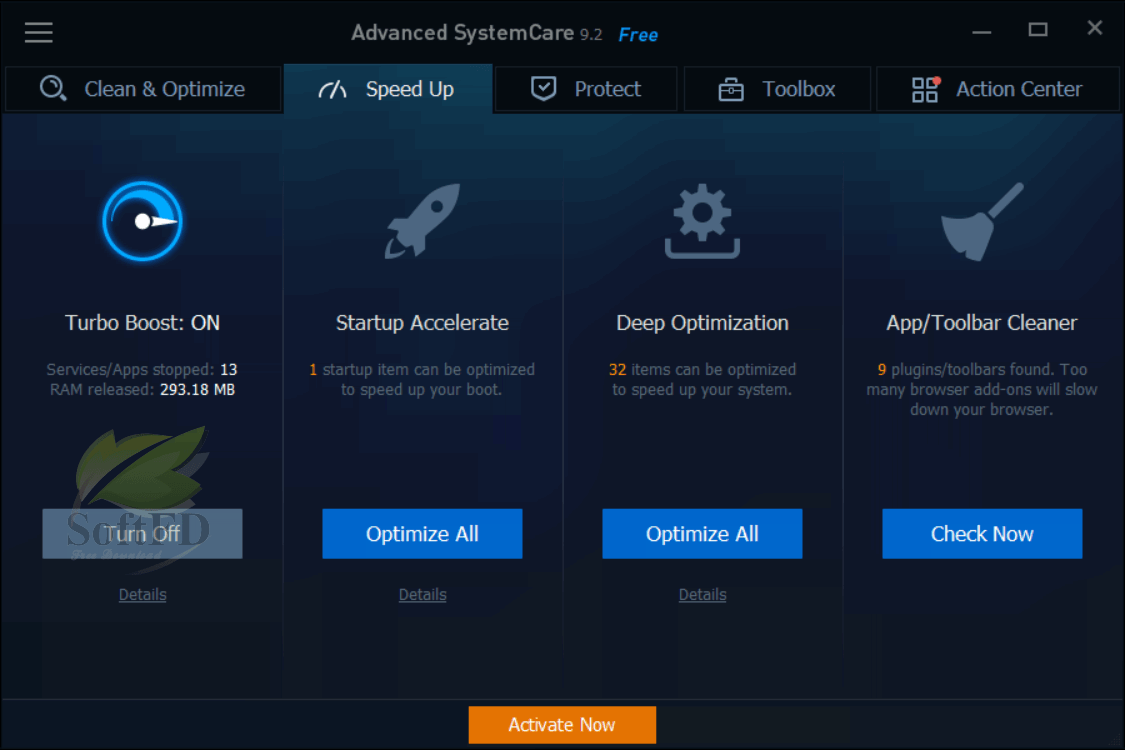Viewport: 1125px width, 750px height.
Task: Click the Startup Accelerate heading
Action: 423,323
